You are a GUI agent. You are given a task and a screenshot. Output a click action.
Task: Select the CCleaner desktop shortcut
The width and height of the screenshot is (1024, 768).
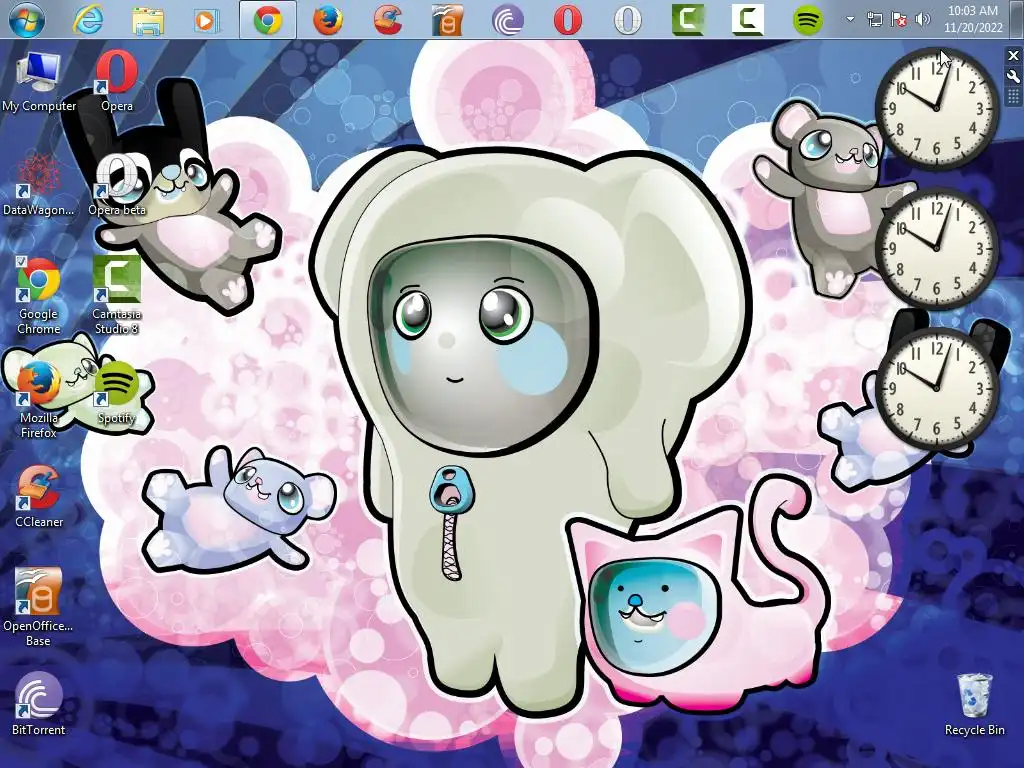pos(39,498)
